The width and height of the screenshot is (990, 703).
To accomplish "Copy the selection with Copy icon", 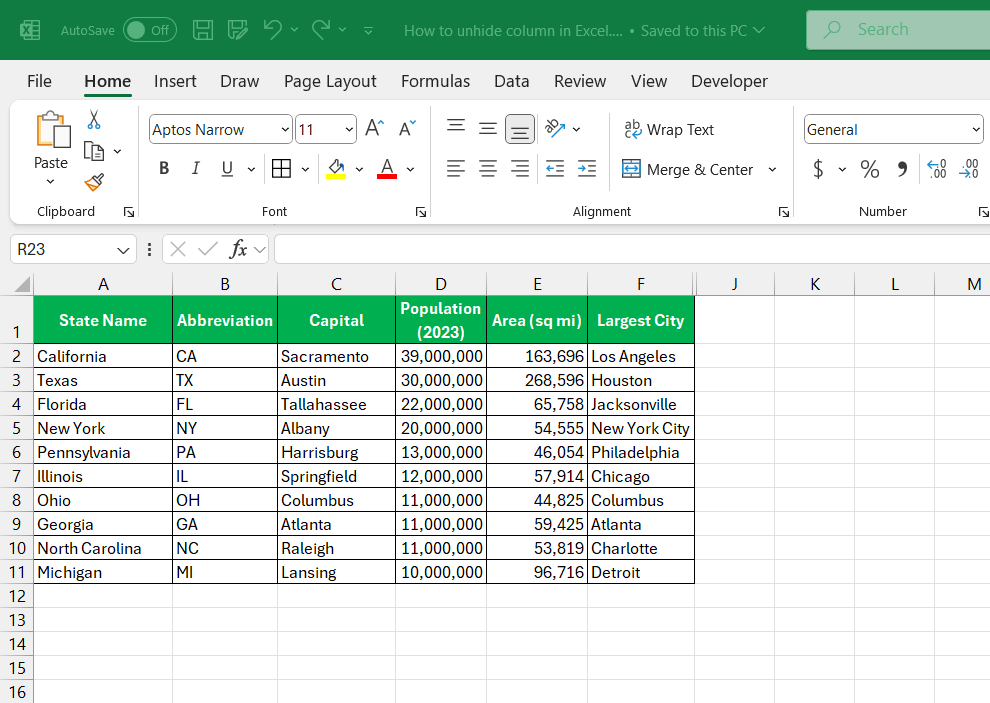I will pyautogui.click(x=94, y=151).
